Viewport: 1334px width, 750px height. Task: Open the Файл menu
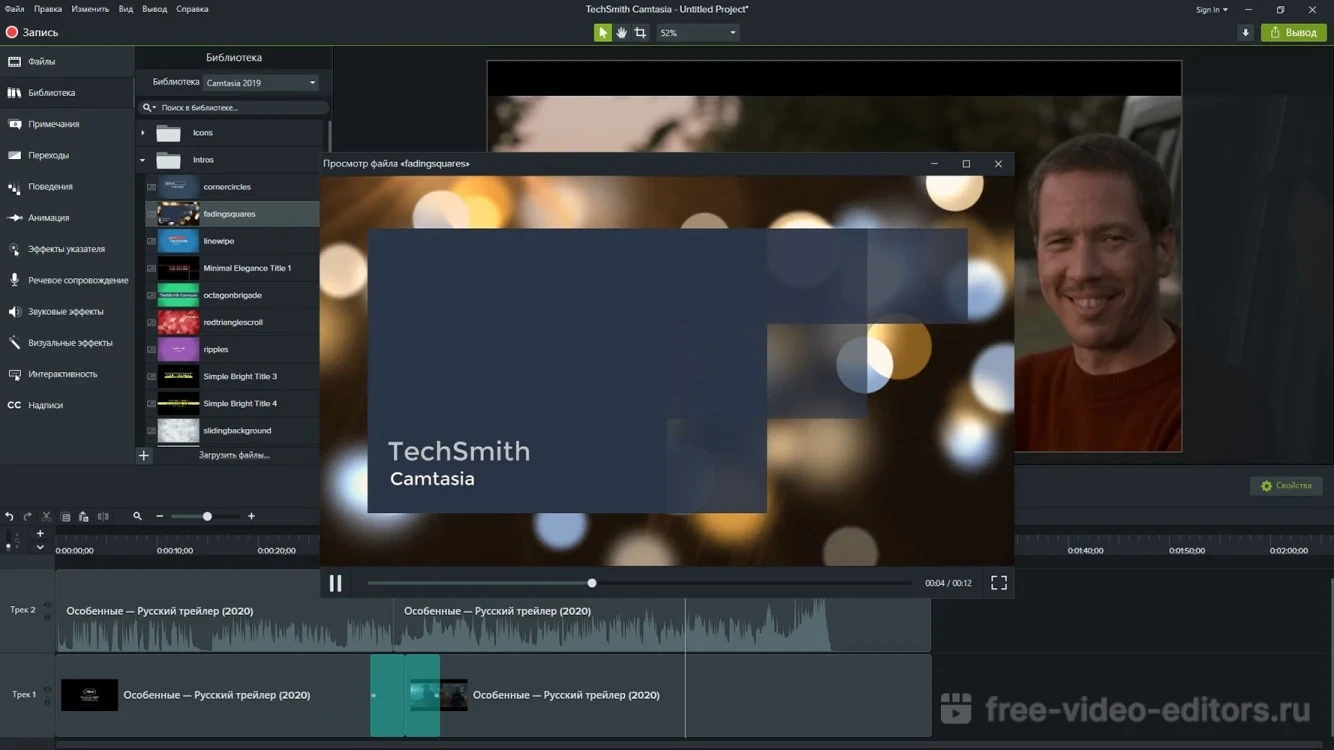click(x=14, y=9)
